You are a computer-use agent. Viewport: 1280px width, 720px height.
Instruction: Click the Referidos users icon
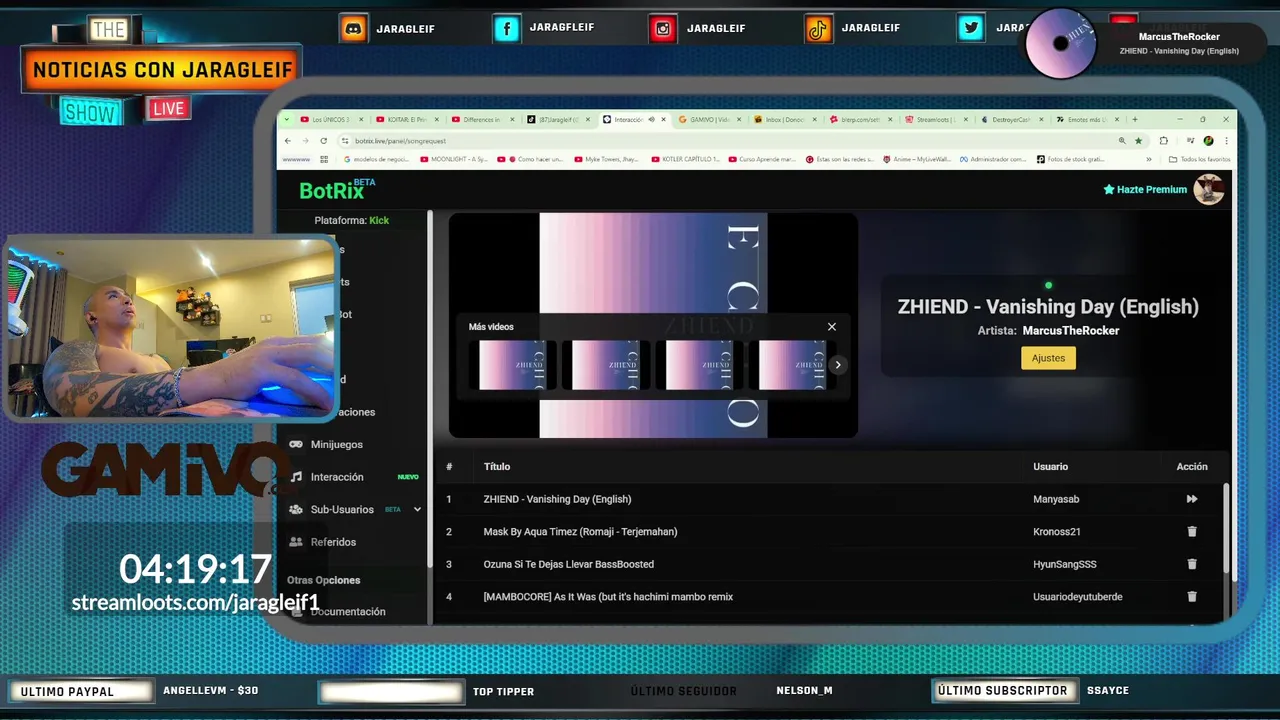tap(296, 542)
